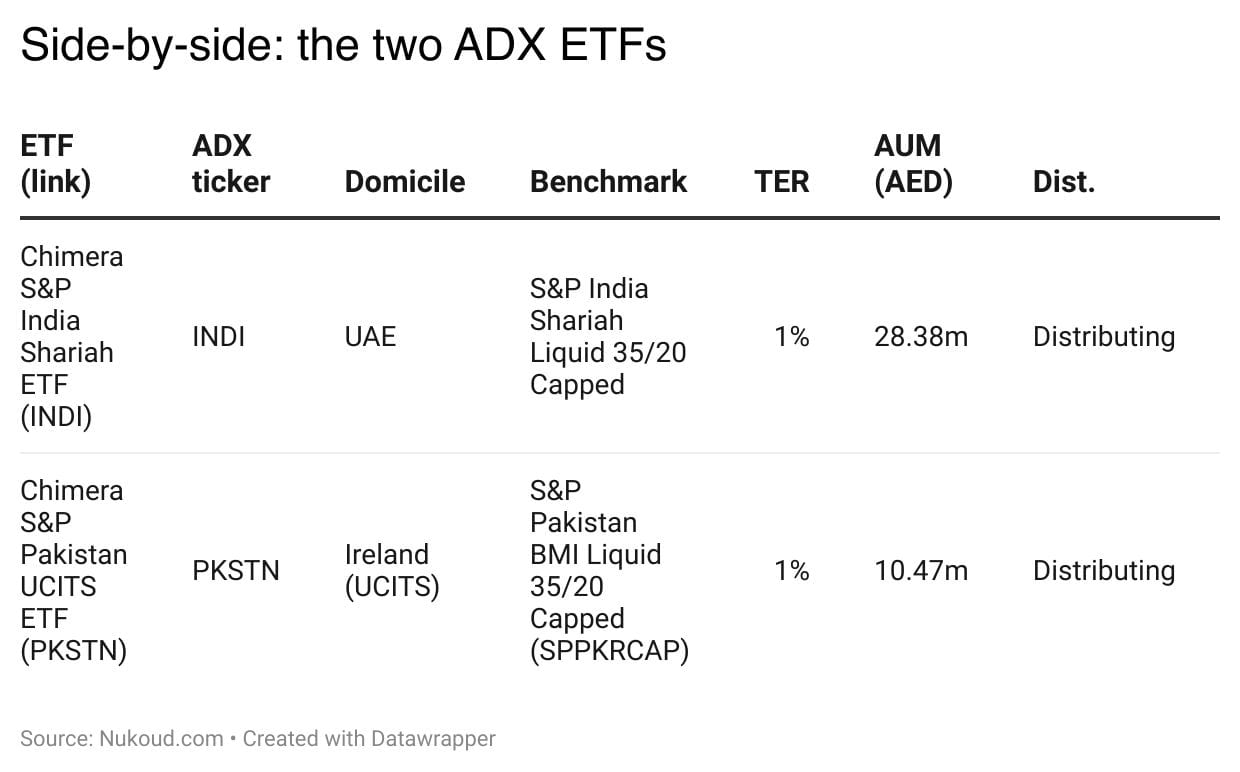Click the Benchmark column header

click(x=608, y=182)
